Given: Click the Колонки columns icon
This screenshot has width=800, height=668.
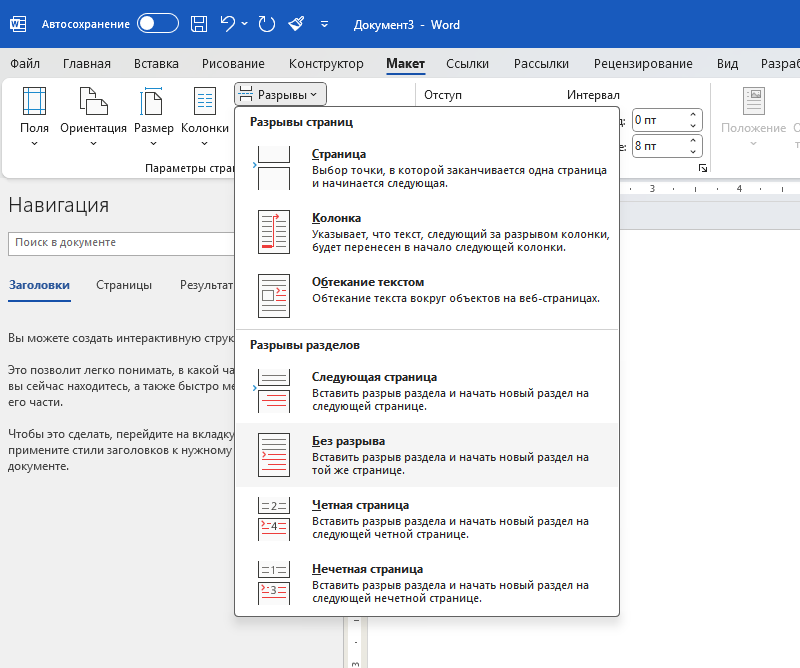Looking at the screenshot, I should (205, 101).
